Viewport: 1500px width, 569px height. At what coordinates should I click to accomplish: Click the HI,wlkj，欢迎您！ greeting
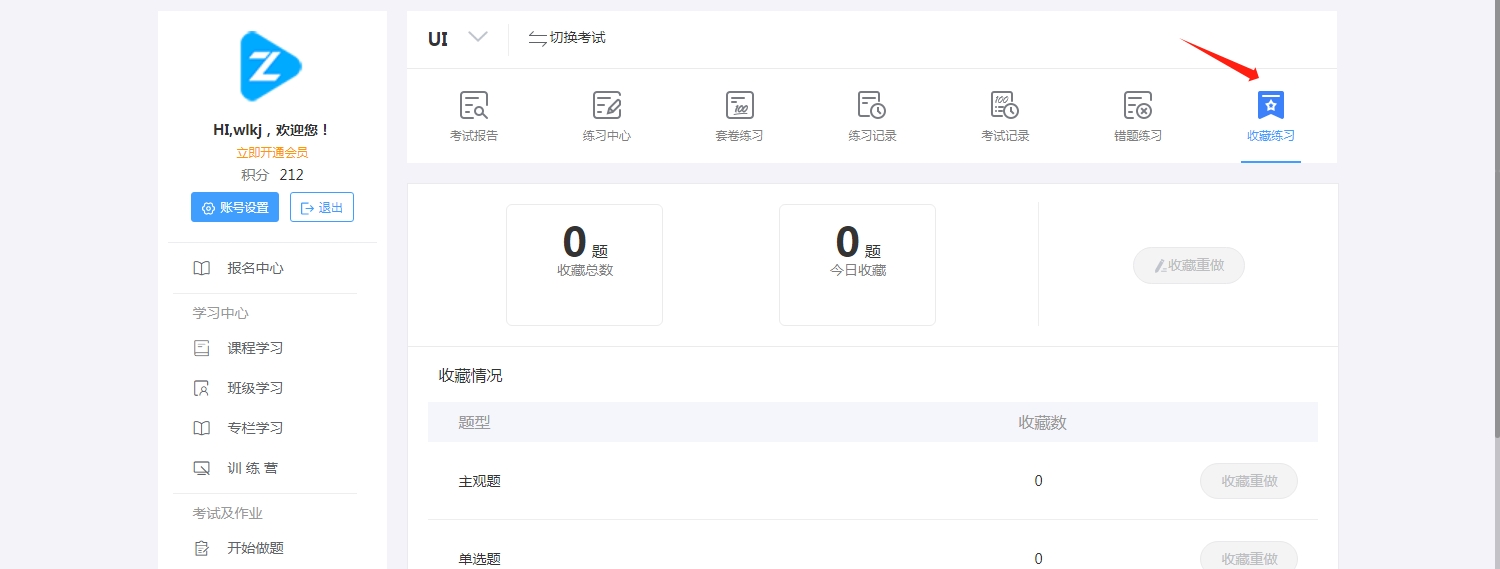(272, 130)
